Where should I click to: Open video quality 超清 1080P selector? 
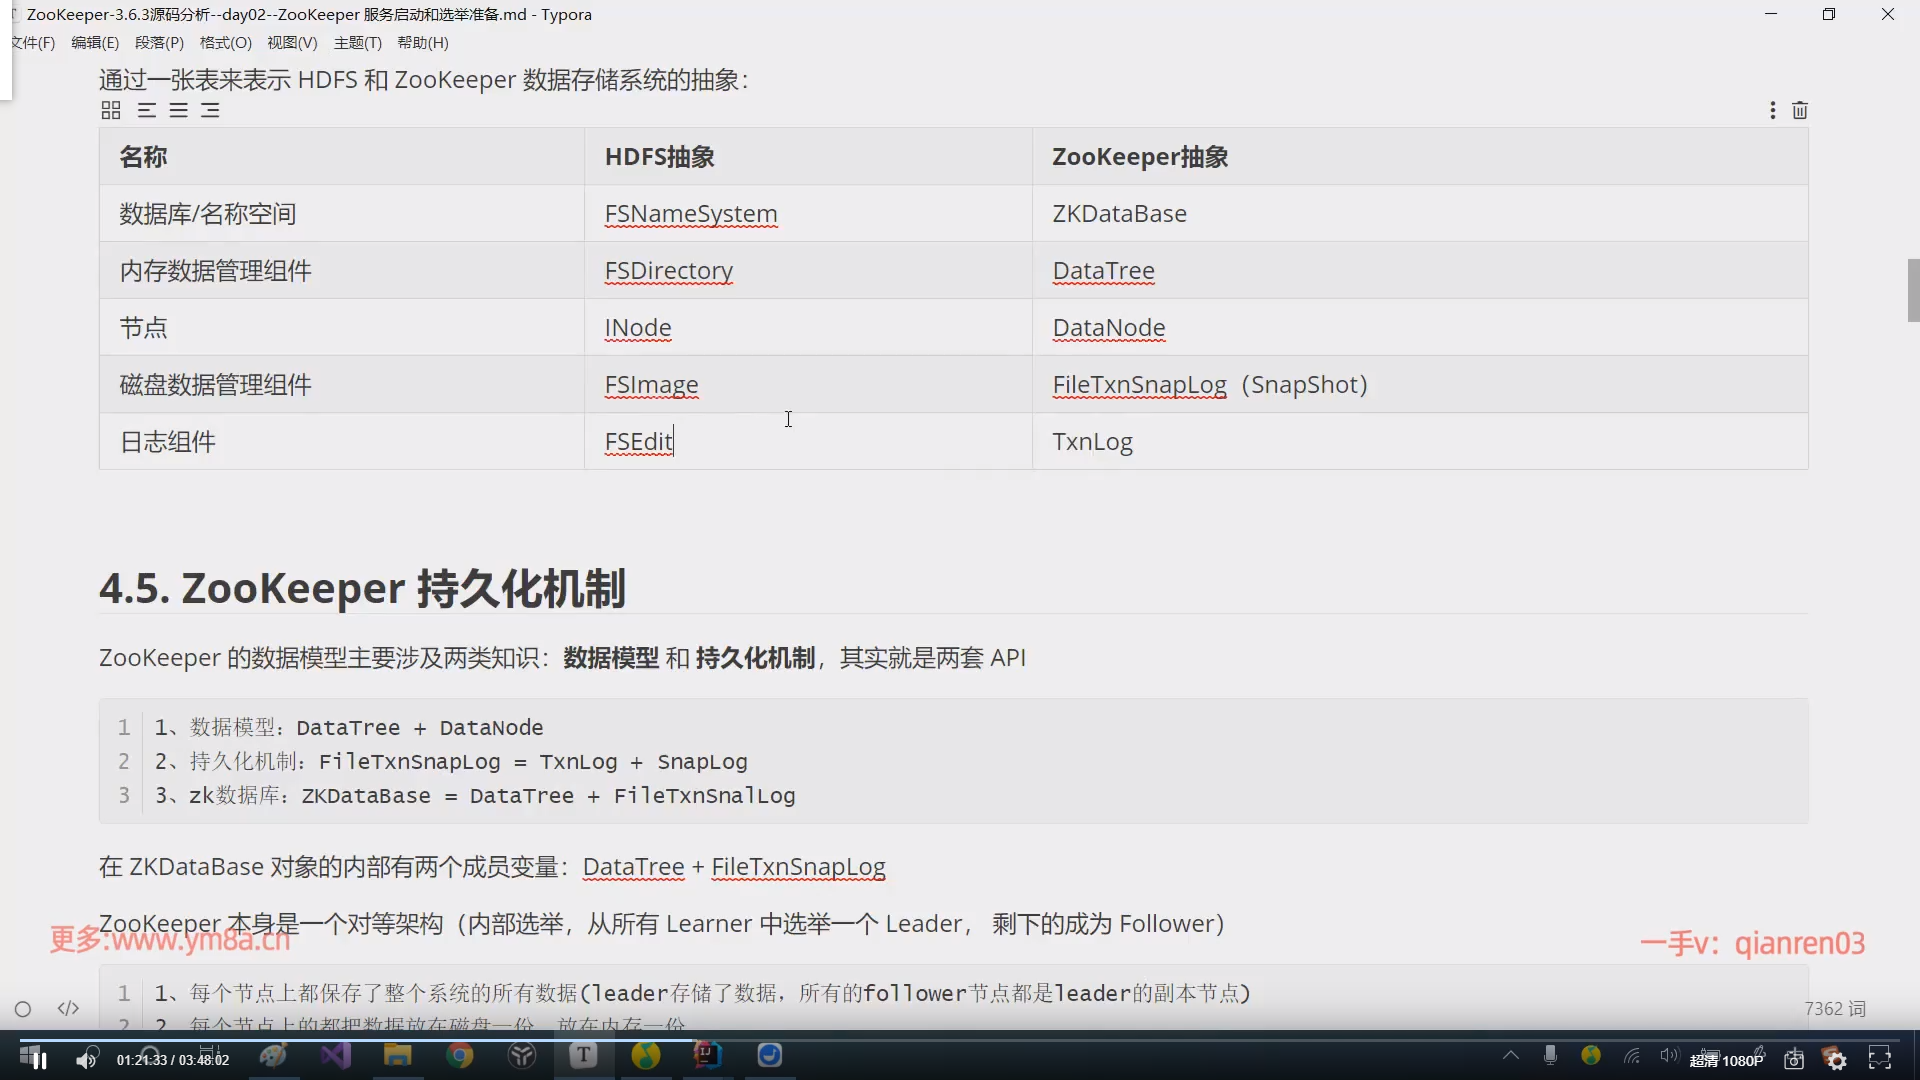coord(1726,1060)
